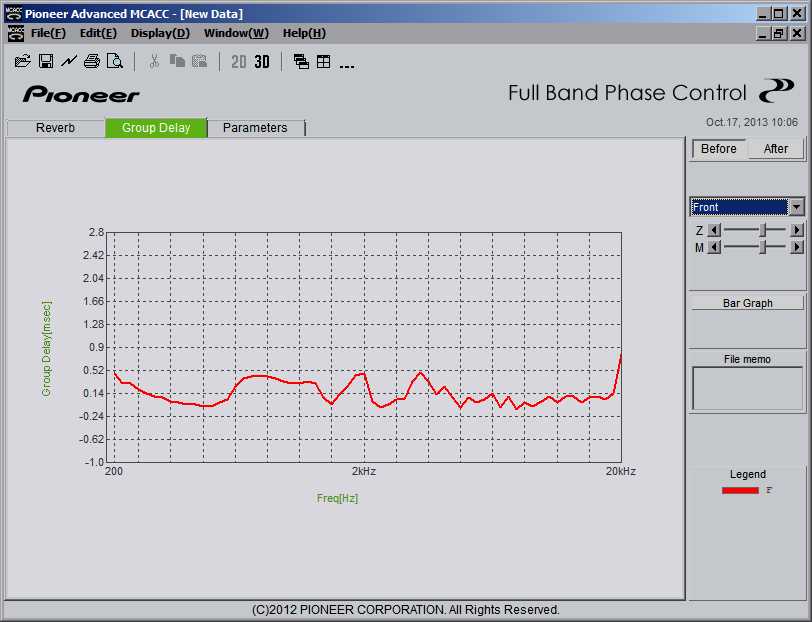Click the Group Delay[msec] axis title
This screenshot has height=622, width=812.
click(x=46, y=349)
